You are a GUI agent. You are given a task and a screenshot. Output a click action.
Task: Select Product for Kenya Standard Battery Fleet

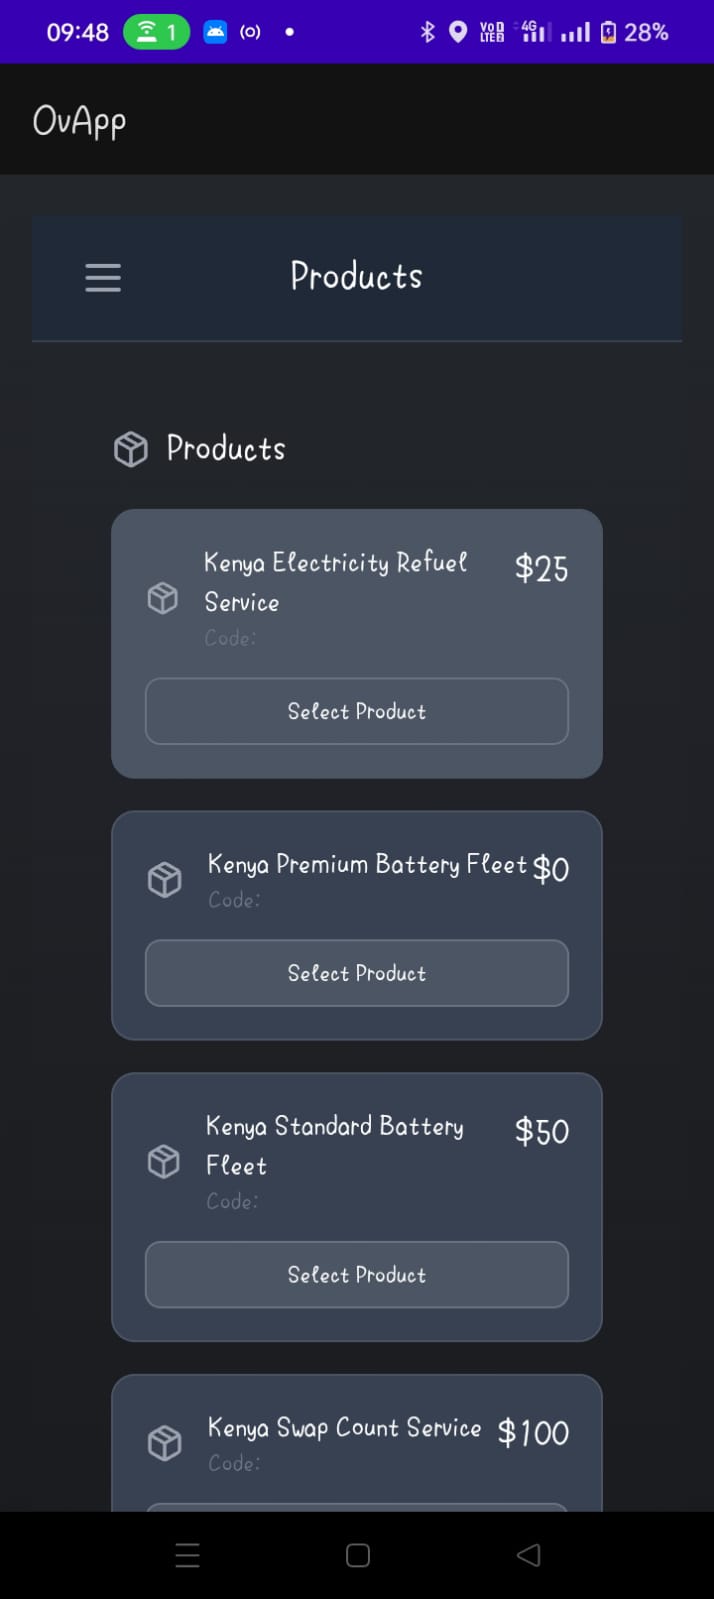[356, 1274]
